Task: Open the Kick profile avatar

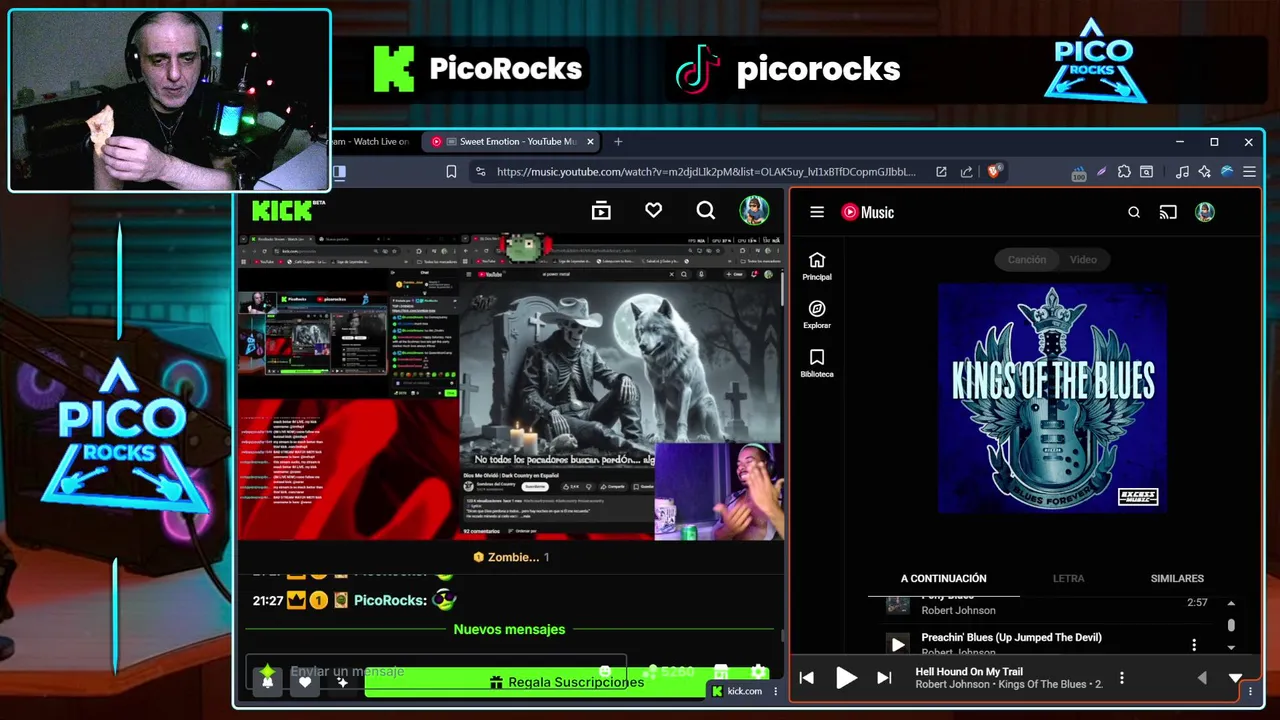Action: 754,210
